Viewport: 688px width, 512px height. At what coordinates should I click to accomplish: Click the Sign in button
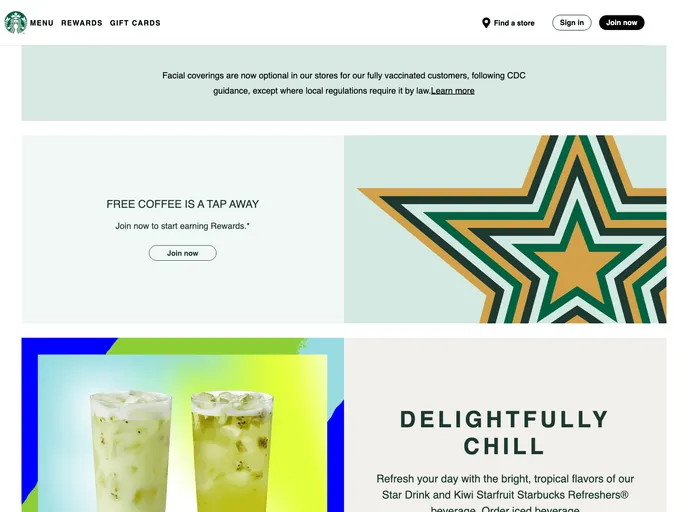click(572, 23)
